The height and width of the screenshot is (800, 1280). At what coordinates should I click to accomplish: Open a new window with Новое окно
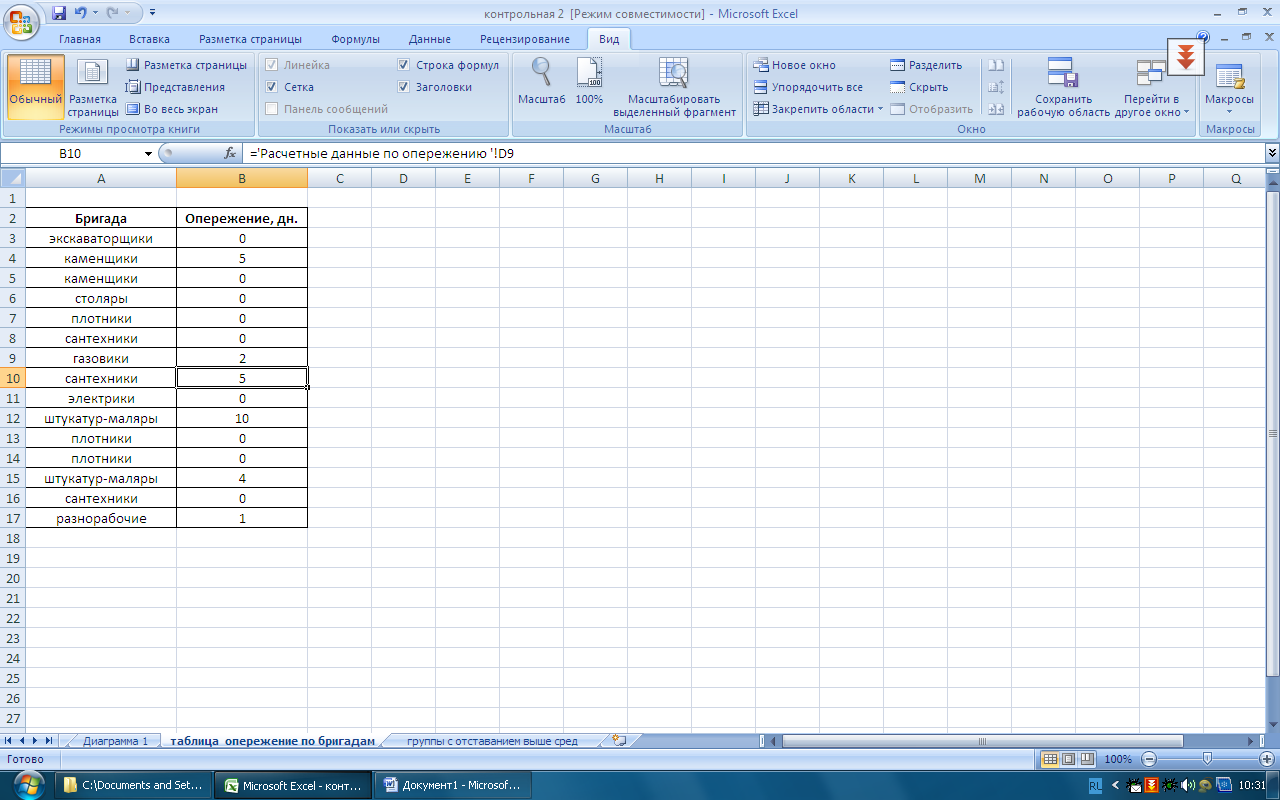point(794,65)
